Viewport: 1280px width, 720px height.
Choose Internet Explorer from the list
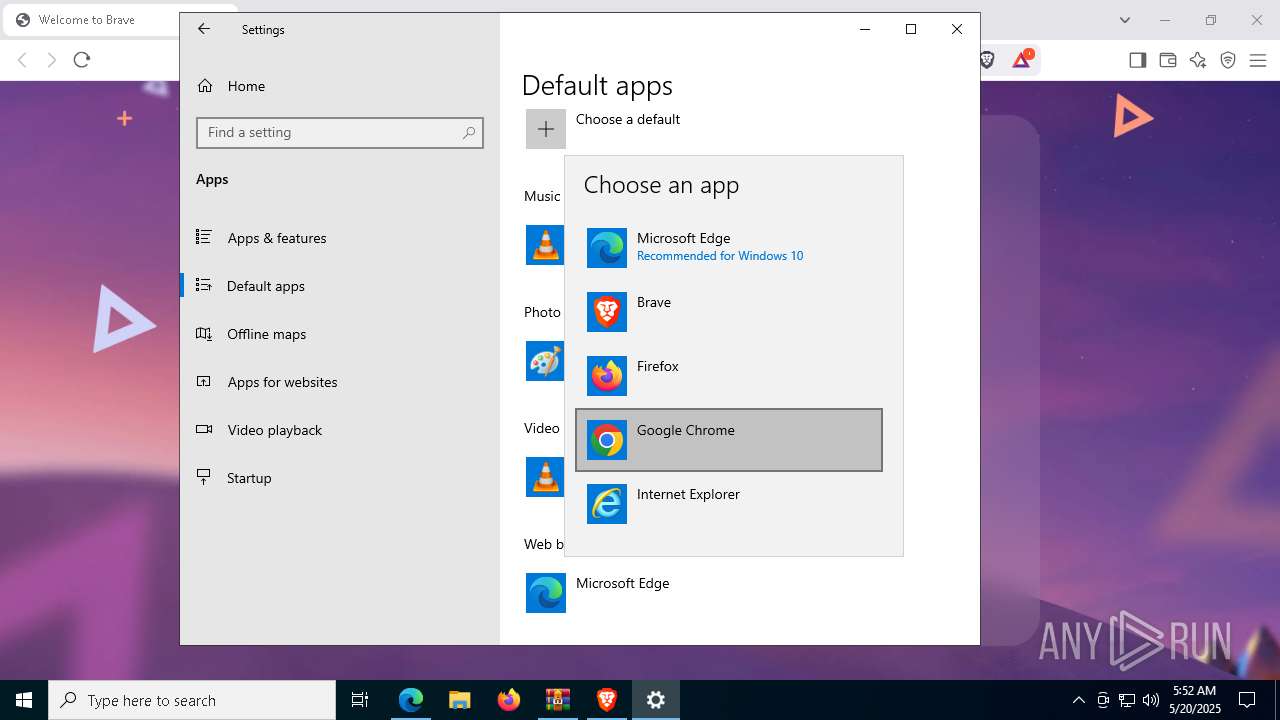[729, 504]
